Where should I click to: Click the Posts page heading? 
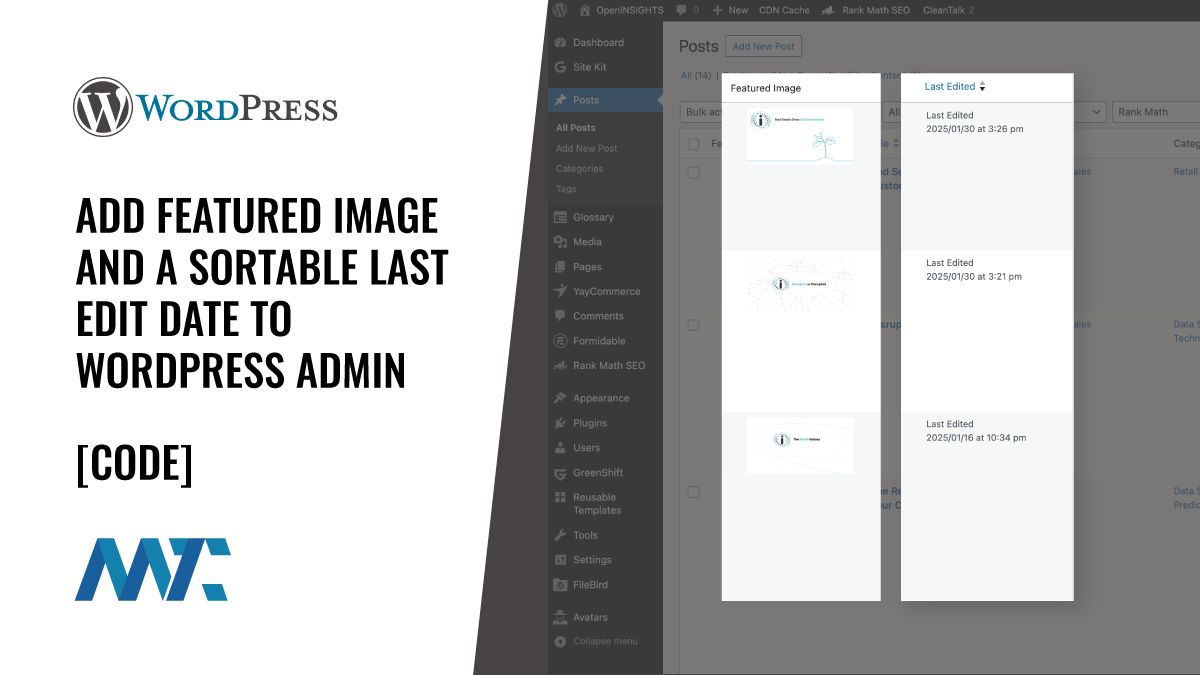point(699,46)
